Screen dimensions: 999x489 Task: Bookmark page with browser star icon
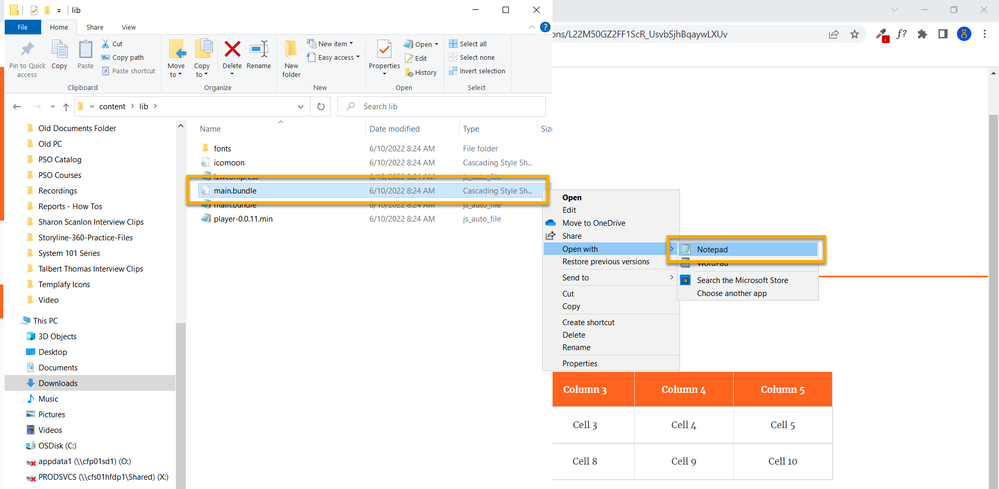pos(854,34)
